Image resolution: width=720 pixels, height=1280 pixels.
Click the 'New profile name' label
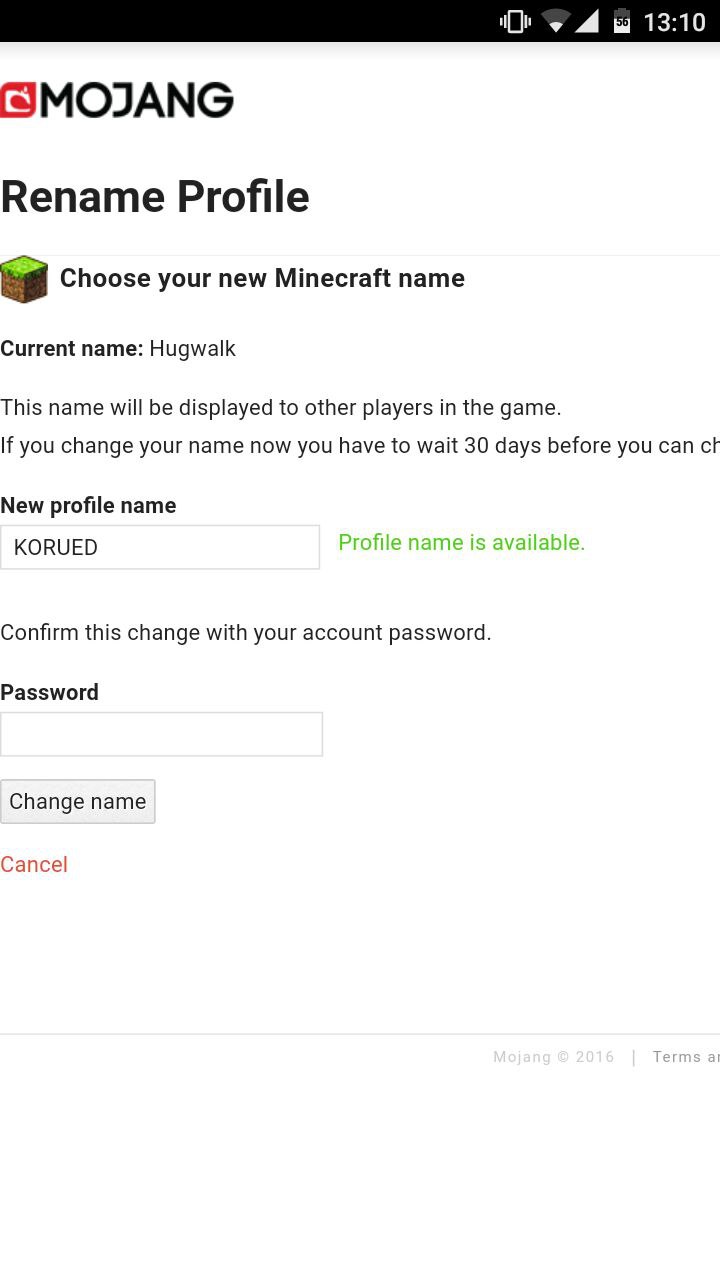coord(88,505)
